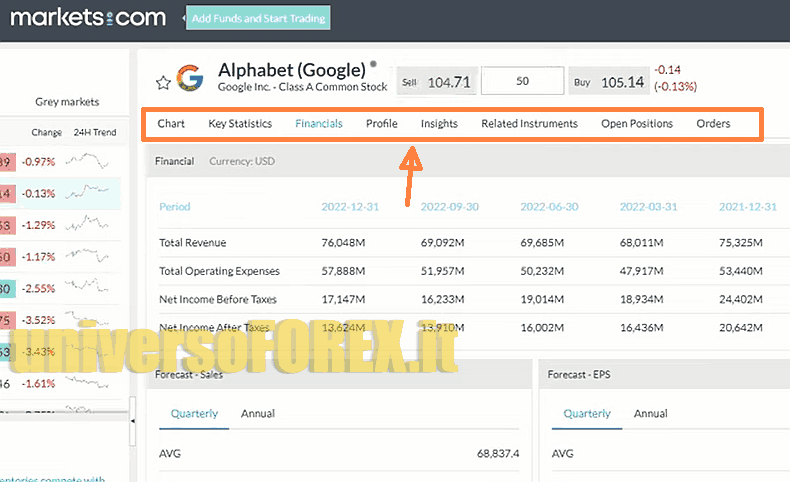Screen dimensions: 790x482
Task: Collapse the banner arrow beside Add Funds
Action: click(182, 18)
